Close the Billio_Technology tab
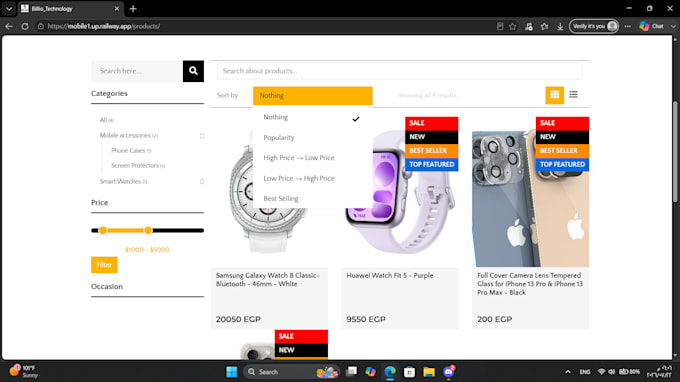This screenshot has width=680, height=382. (117, 9)
